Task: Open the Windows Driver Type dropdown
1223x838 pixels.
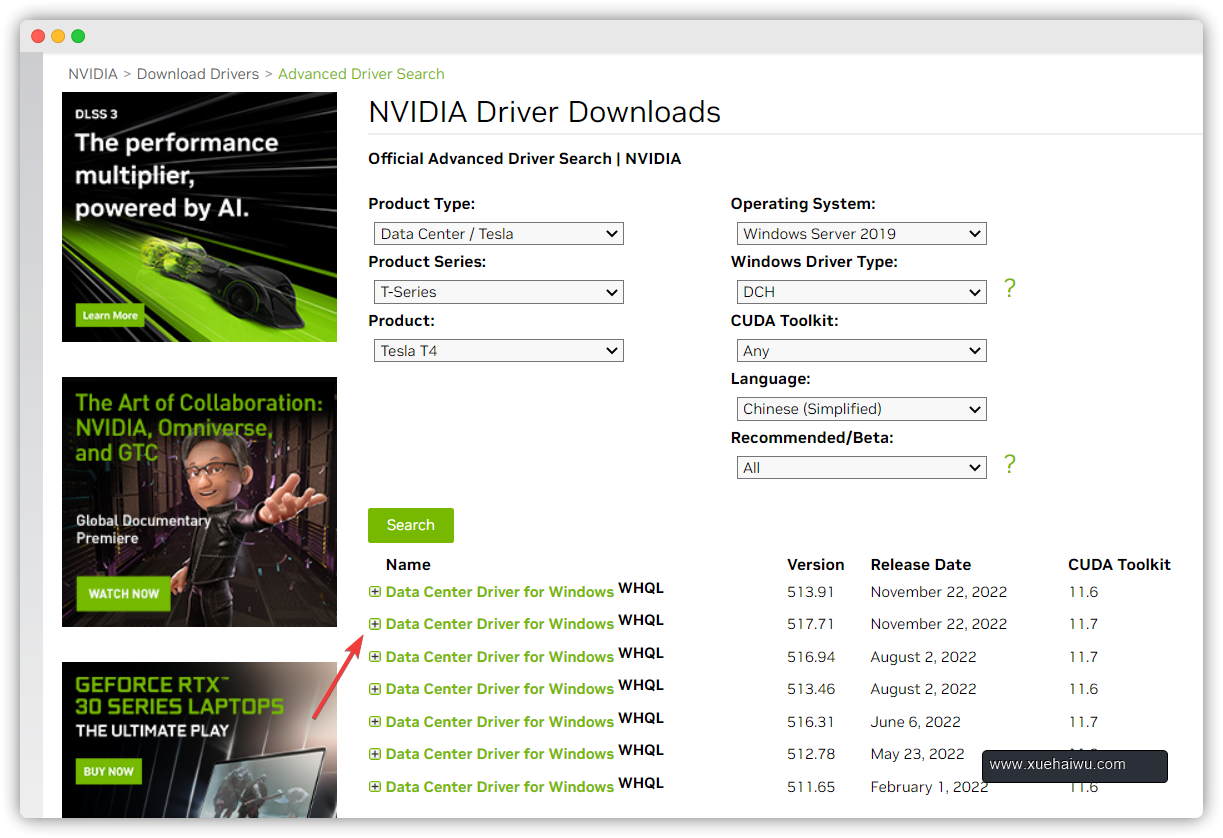Action: [x=861, y=292]
